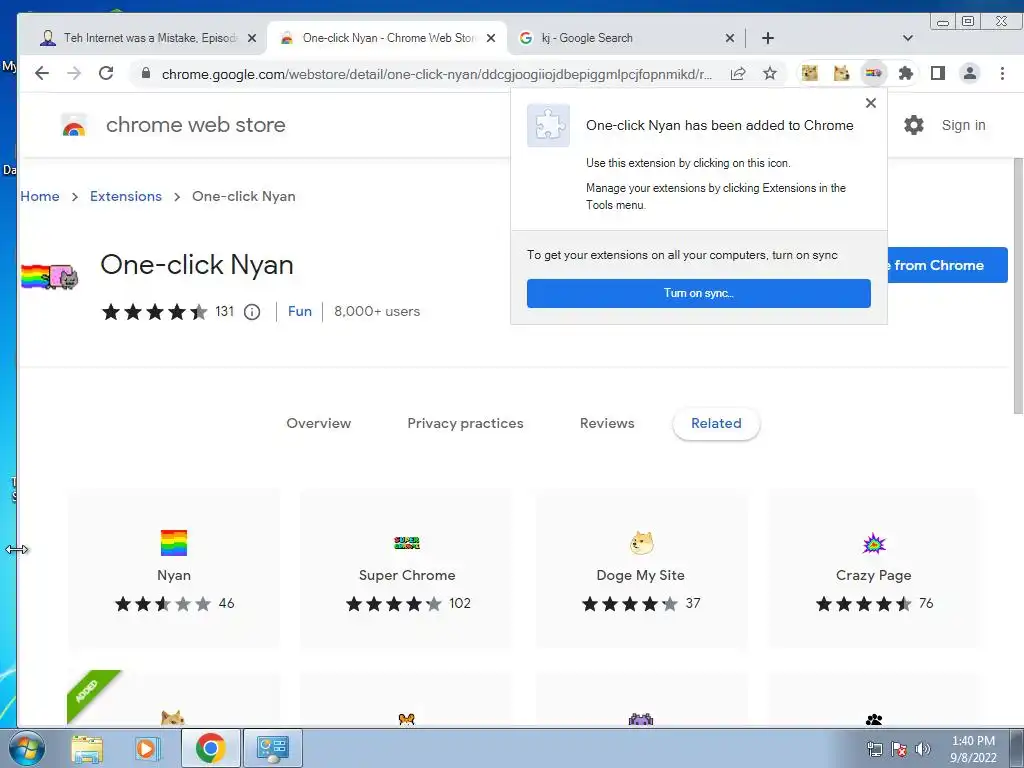Click the address bar URL
1024x768 pixels.
[436, 74]
